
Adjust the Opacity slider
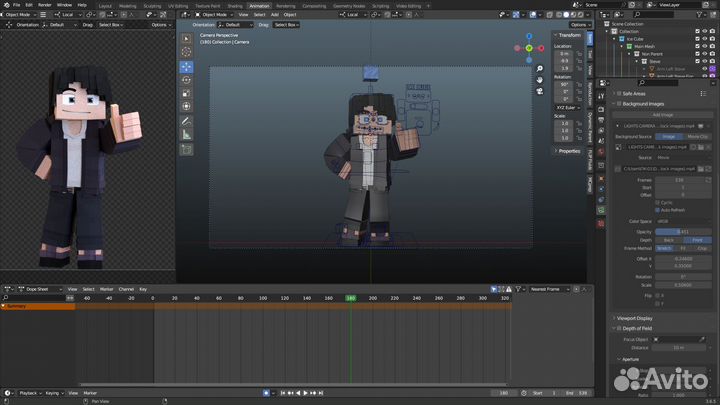click(x=683, y=232)
